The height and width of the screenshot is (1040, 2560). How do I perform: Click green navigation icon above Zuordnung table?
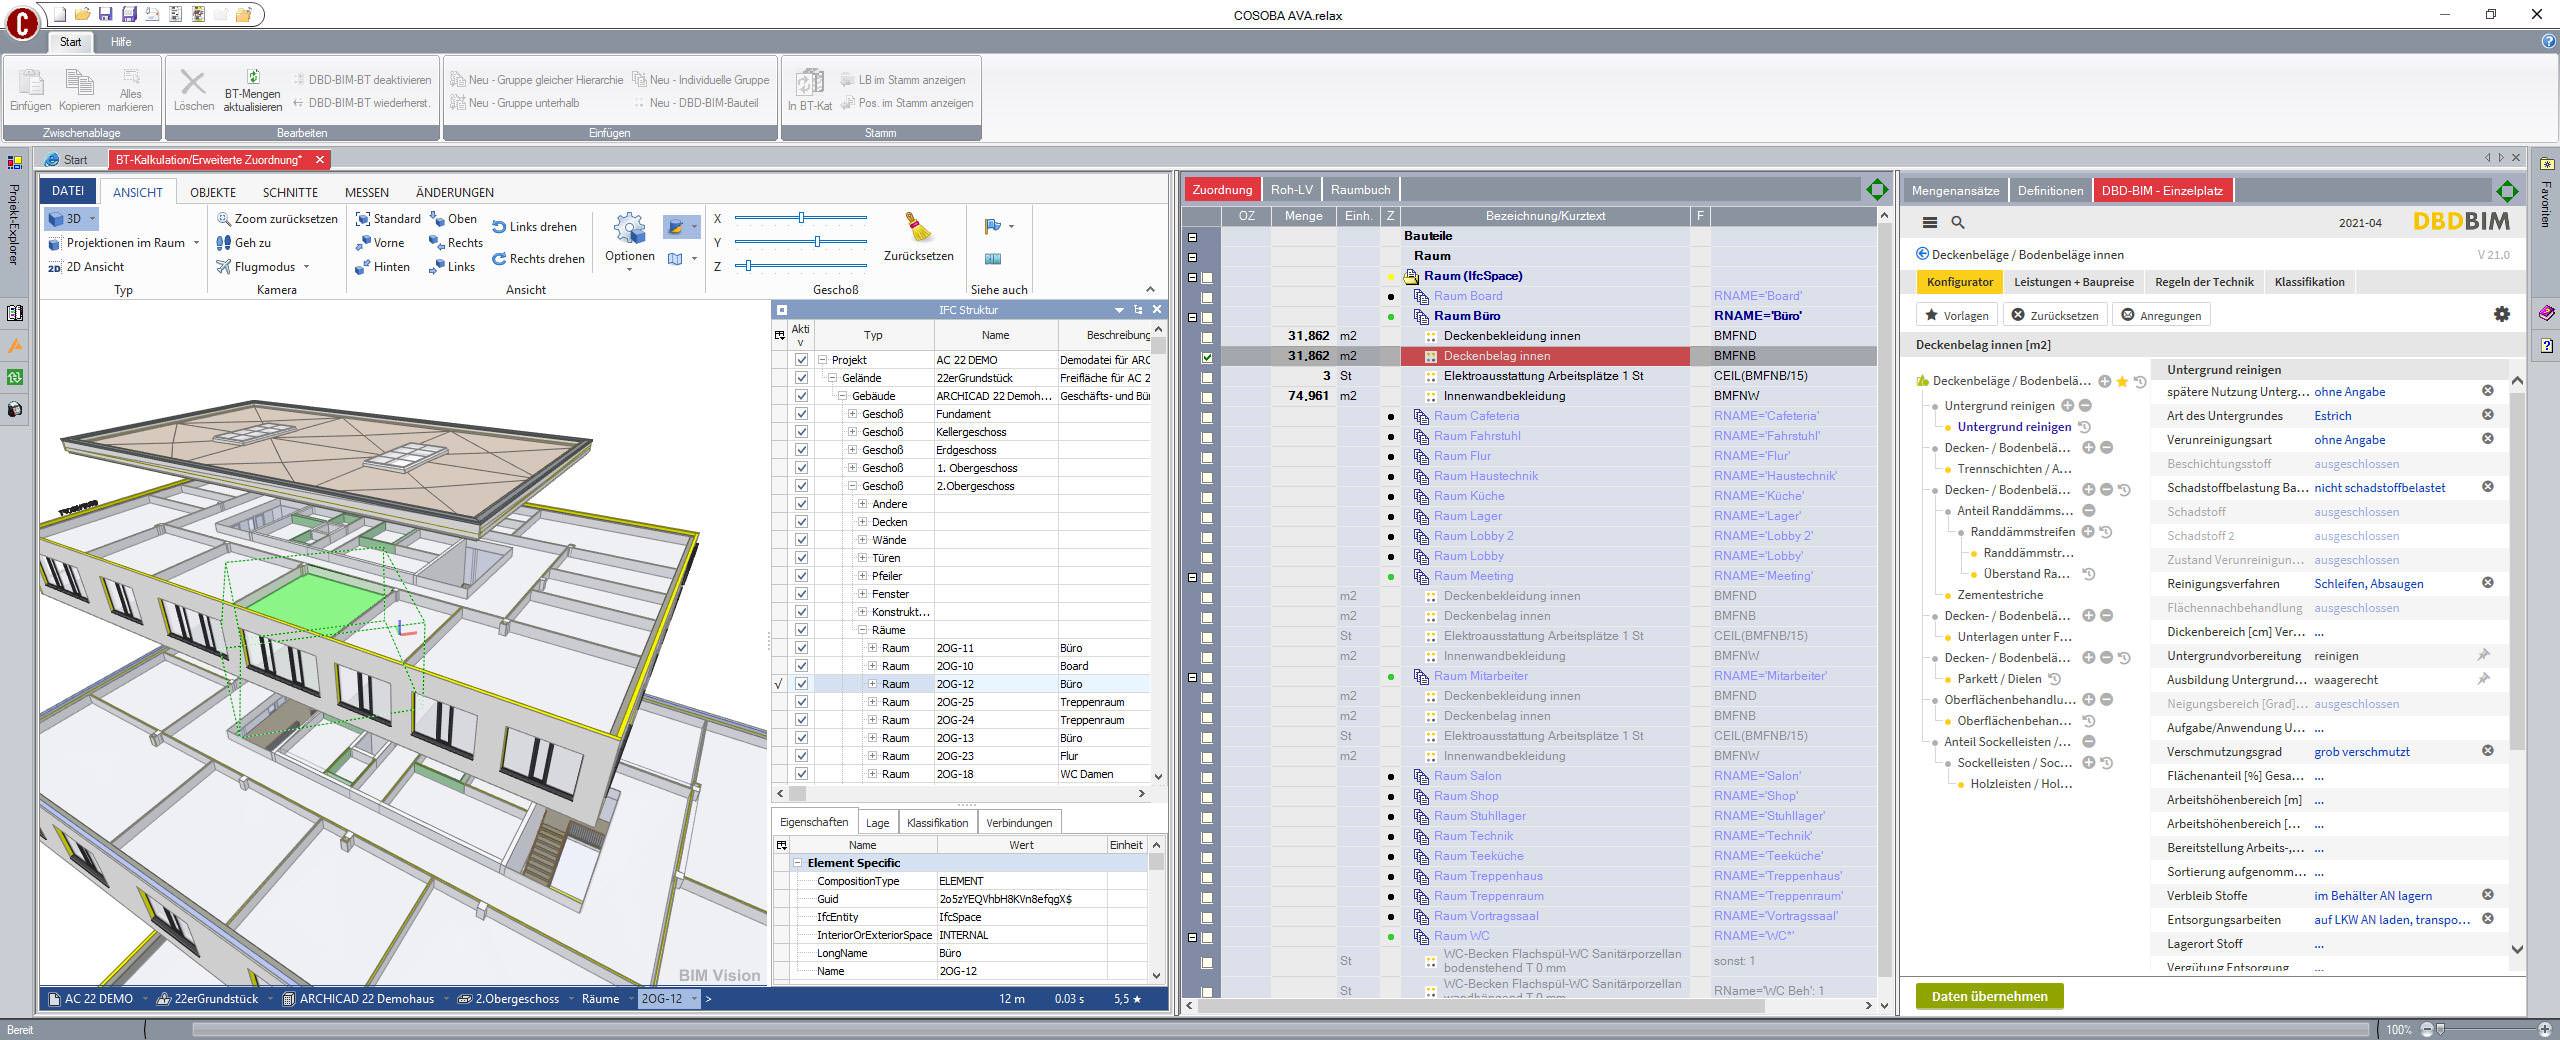point(1876,189)
